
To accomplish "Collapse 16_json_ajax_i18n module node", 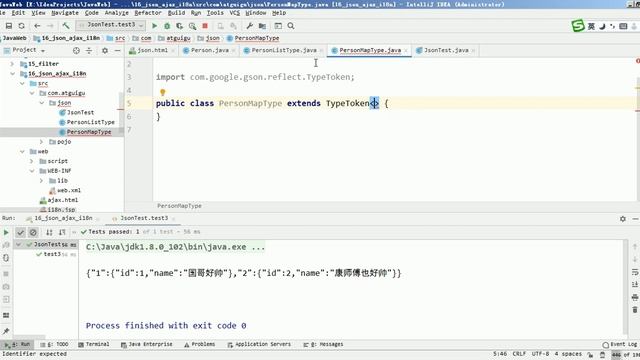I will click(x=12, y=73).
